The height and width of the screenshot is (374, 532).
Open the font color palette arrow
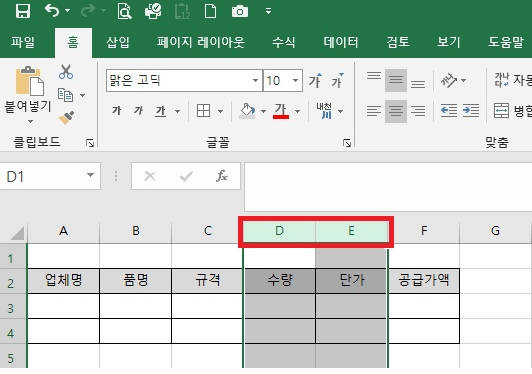pyautogui.click(x=298, y=111)
